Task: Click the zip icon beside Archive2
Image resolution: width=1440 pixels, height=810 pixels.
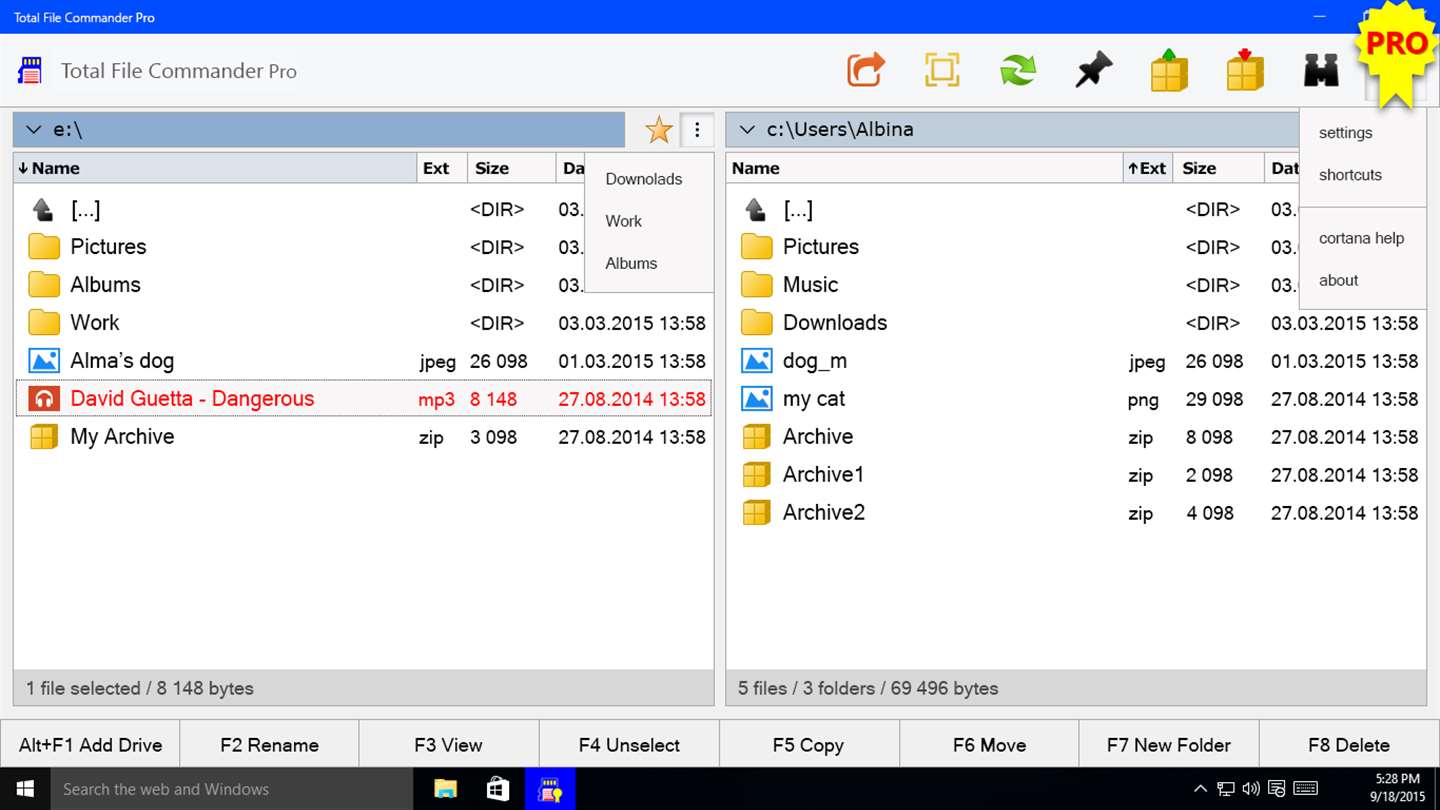Action: [x=757, y=513]
